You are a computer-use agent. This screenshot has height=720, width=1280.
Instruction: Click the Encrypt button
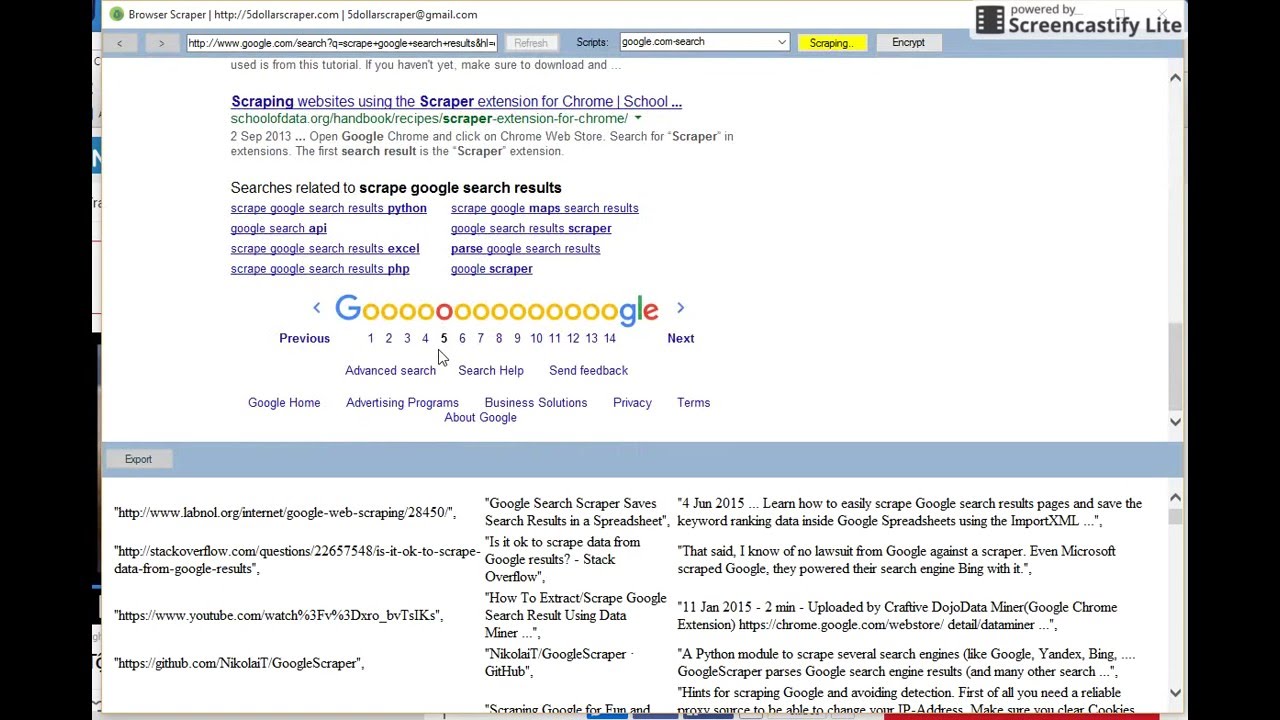(x=908, y=43)
